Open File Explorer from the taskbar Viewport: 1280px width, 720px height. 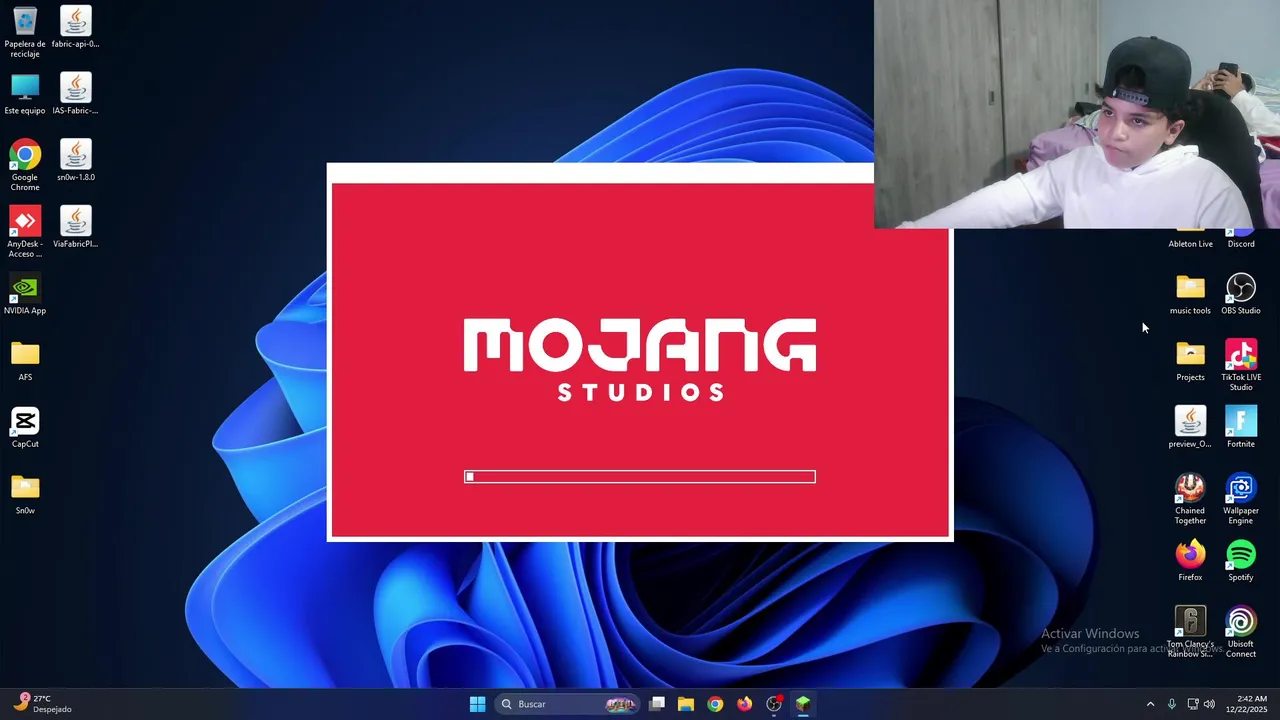pos(686,704)
